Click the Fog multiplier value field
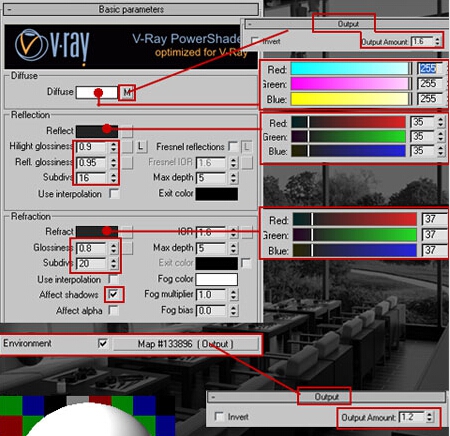450x436 pixels. (x=211, y=295)
